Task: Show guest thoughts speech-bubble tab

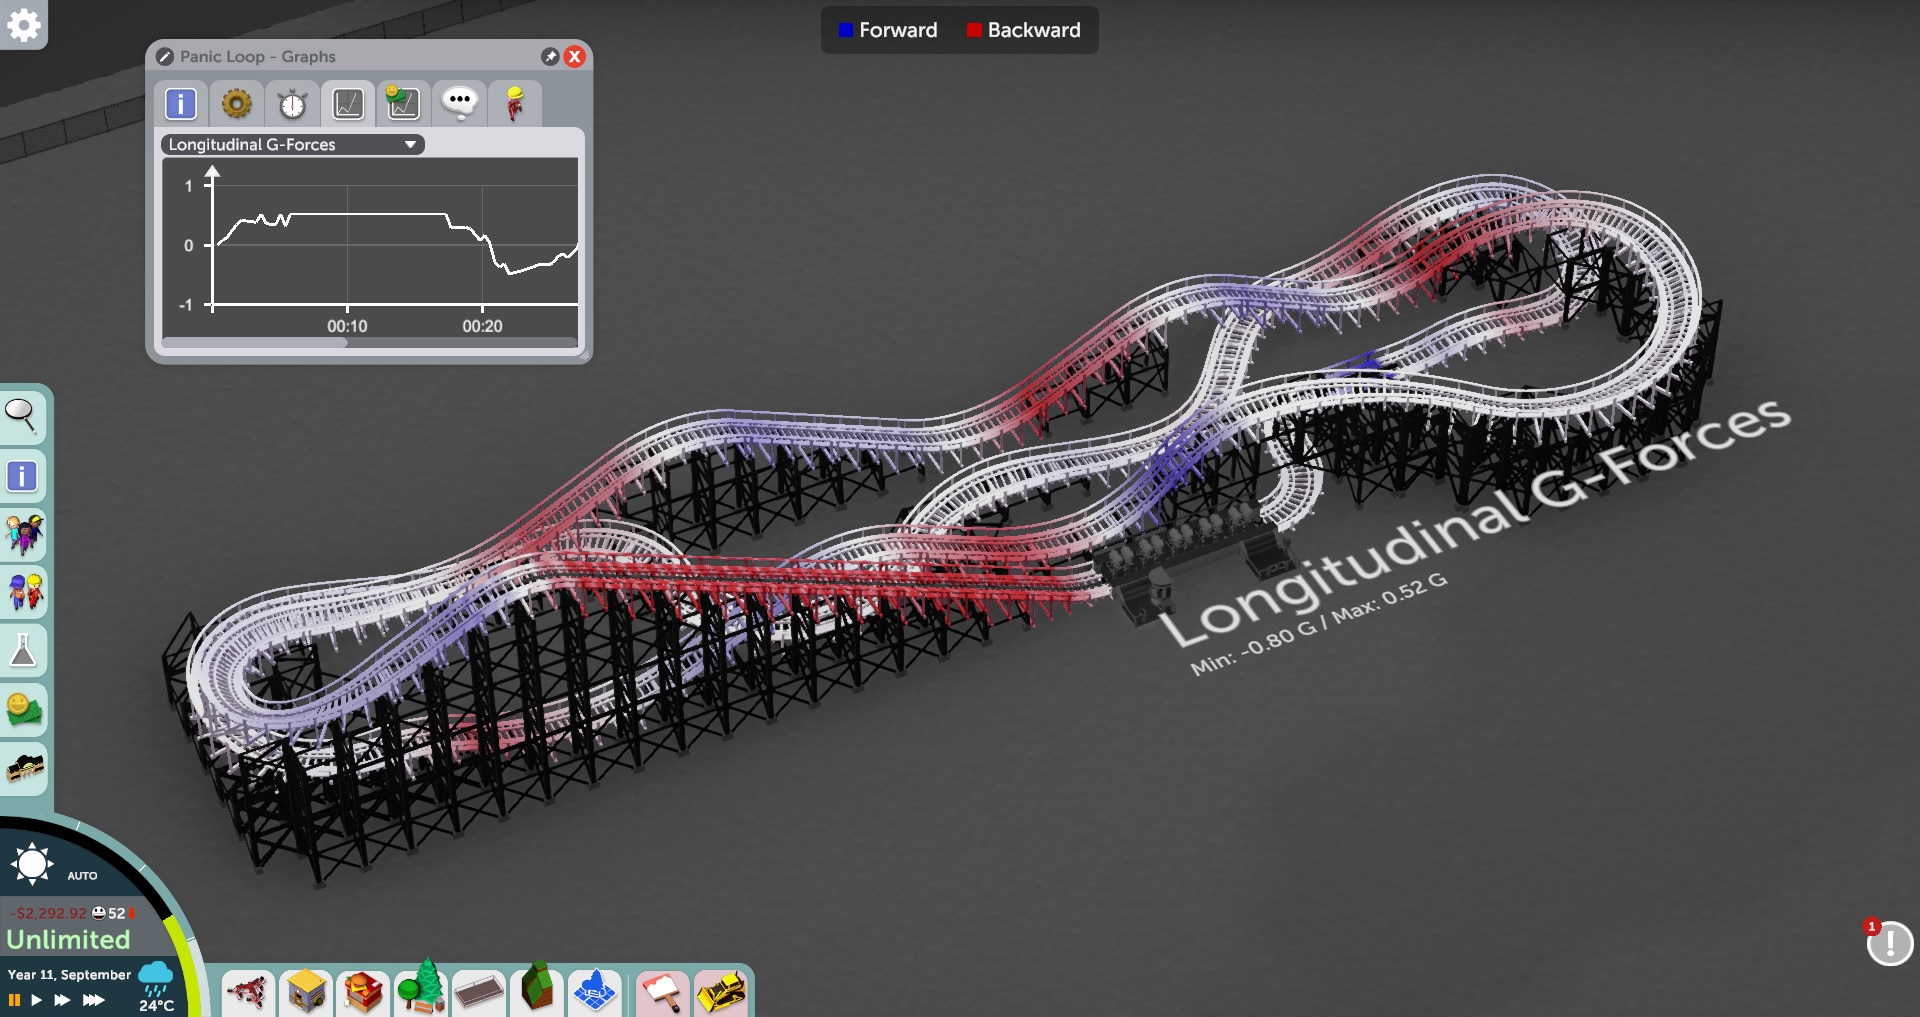Action: coord(460,104)
